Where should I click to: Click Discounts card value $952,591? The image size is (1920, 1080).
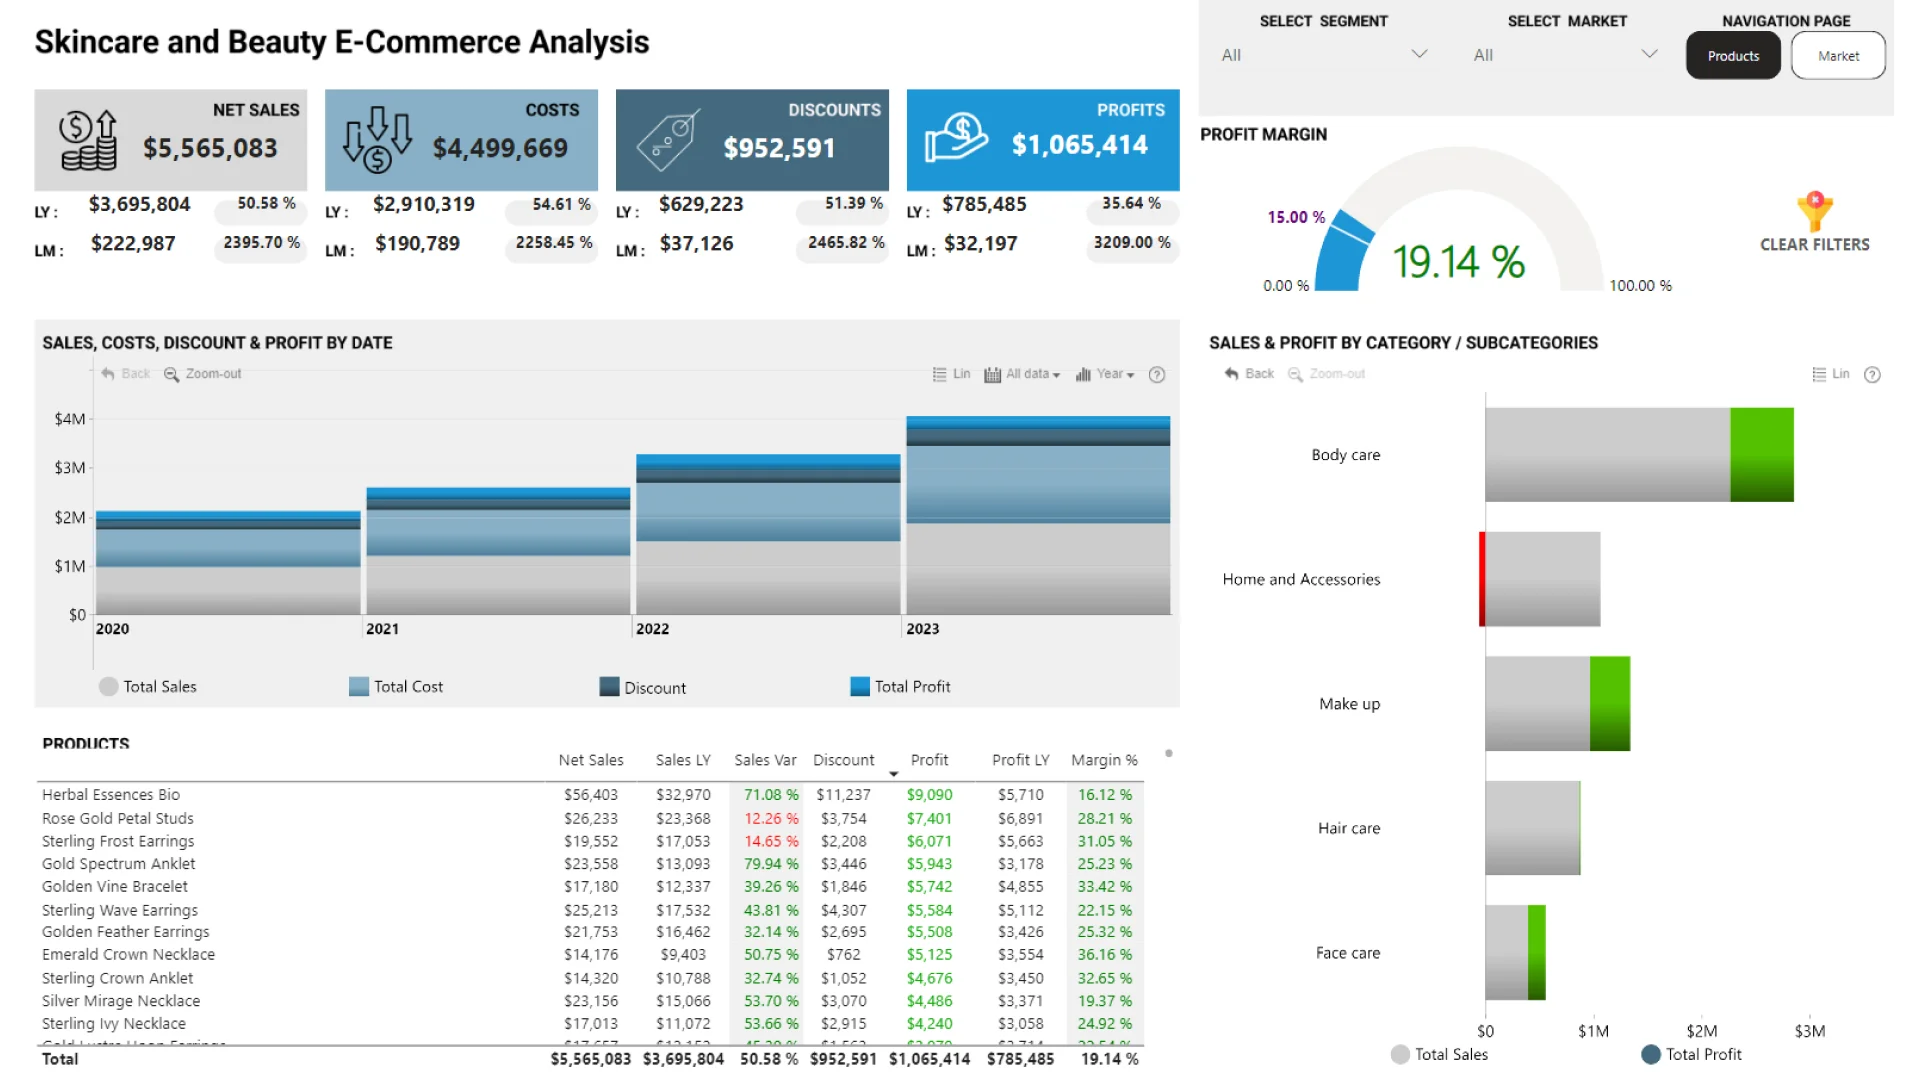[779, 149]
